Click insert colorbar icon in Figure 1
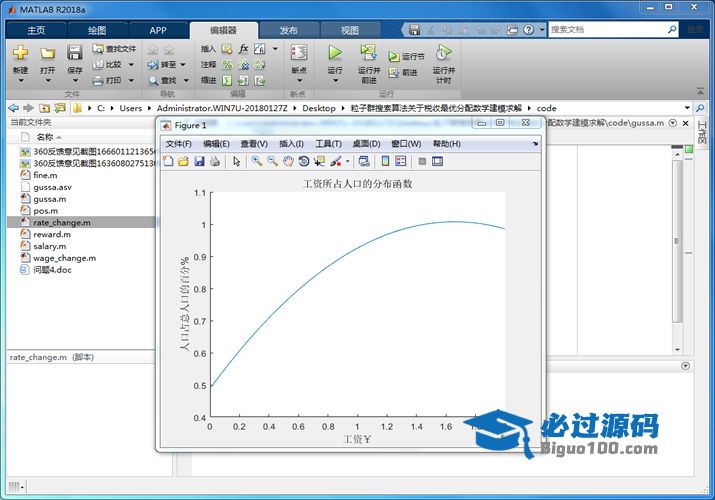 coord(385,161)
